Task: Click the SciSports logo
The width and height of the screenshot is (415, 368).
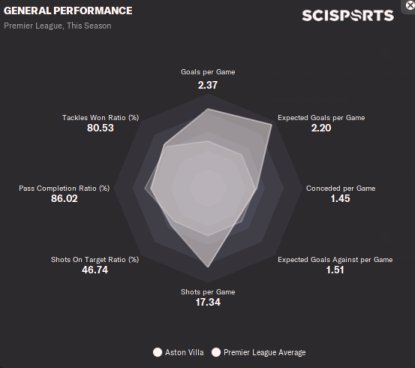Action: 348,16
